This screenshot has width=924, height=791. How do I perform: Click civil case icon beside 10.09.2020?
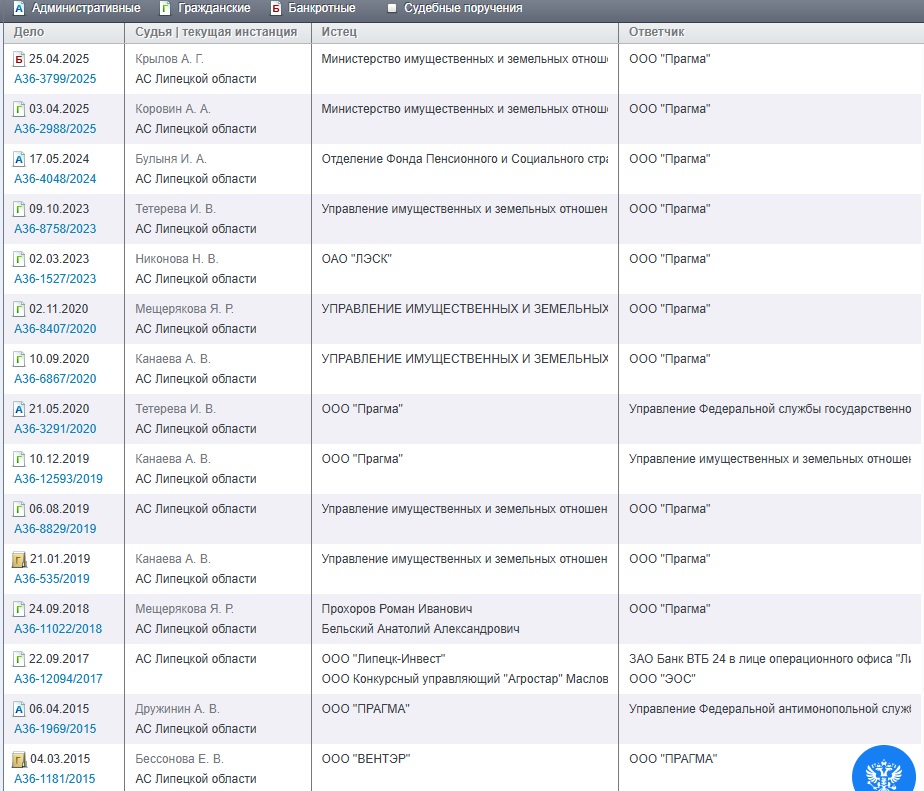click(19, 359)
